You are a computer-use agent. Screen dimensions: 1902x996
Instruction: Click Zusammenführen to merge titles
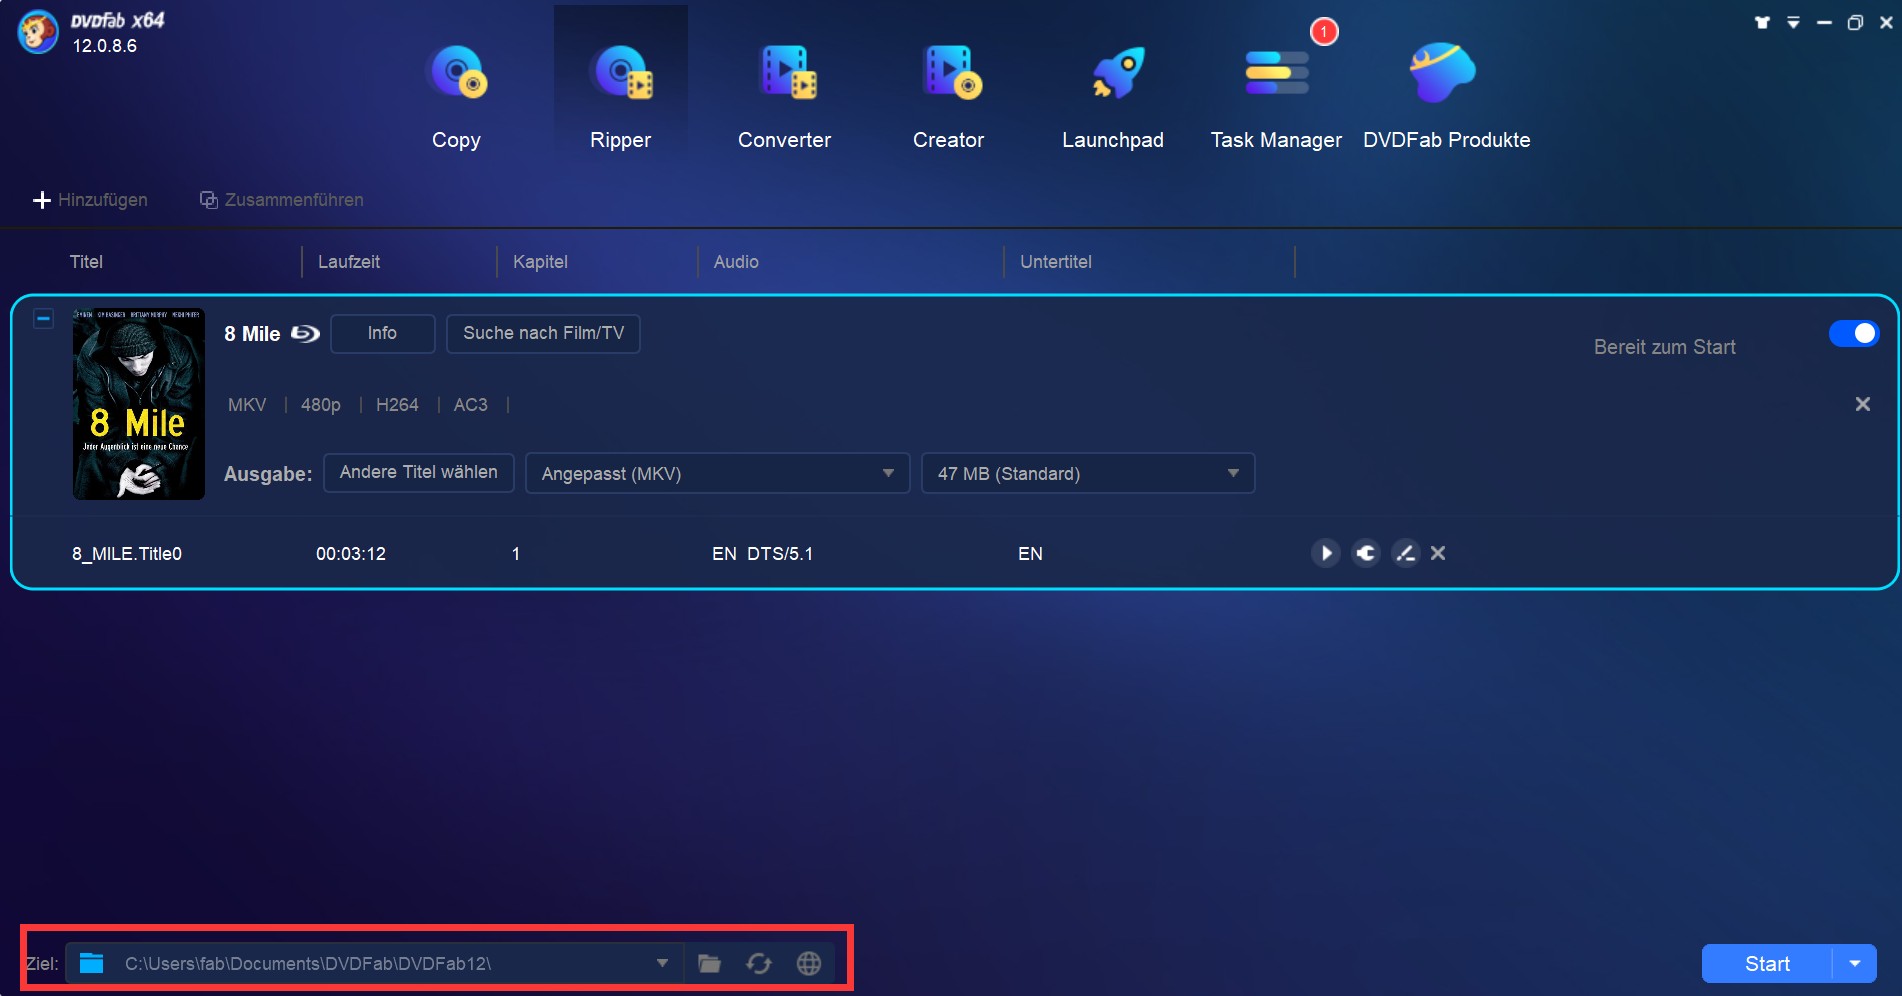[x=281, y=200]
